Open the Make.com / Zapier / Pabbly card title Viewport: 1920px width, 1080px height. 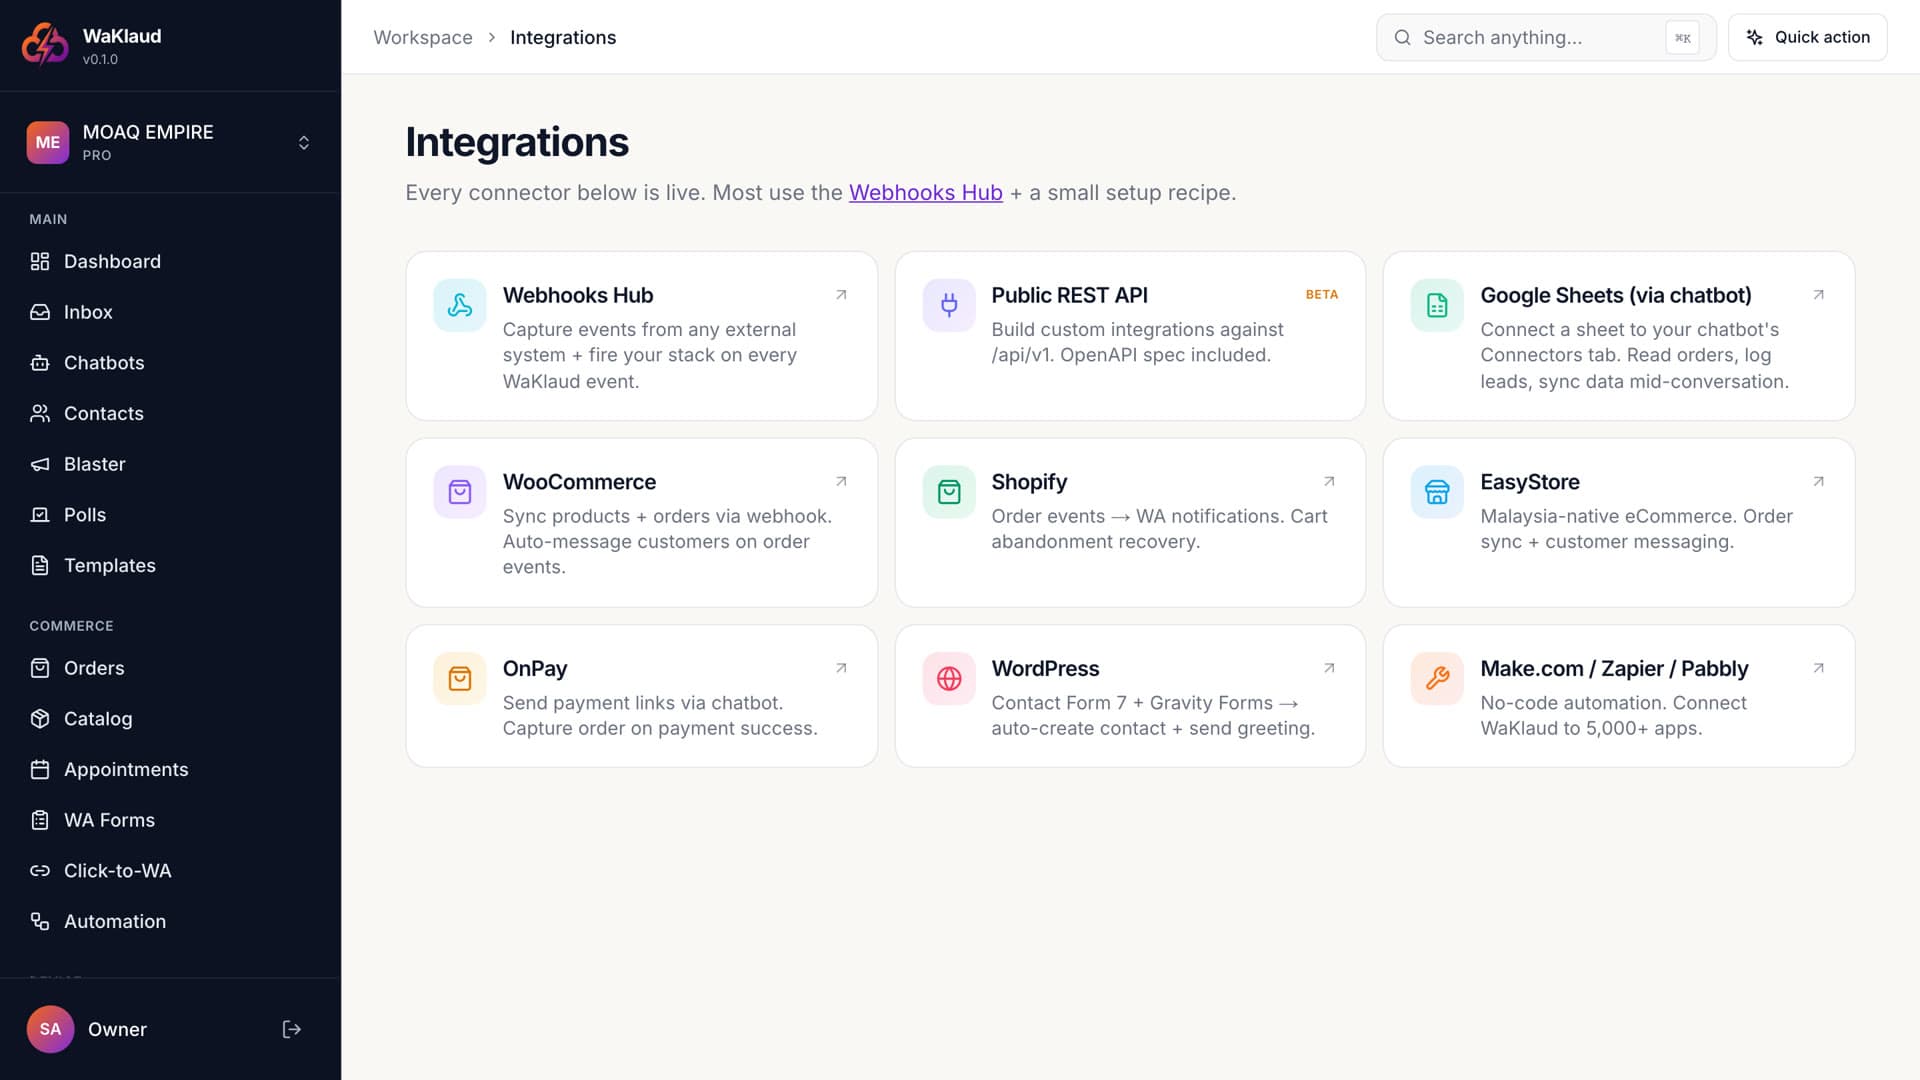[1614, 668]
